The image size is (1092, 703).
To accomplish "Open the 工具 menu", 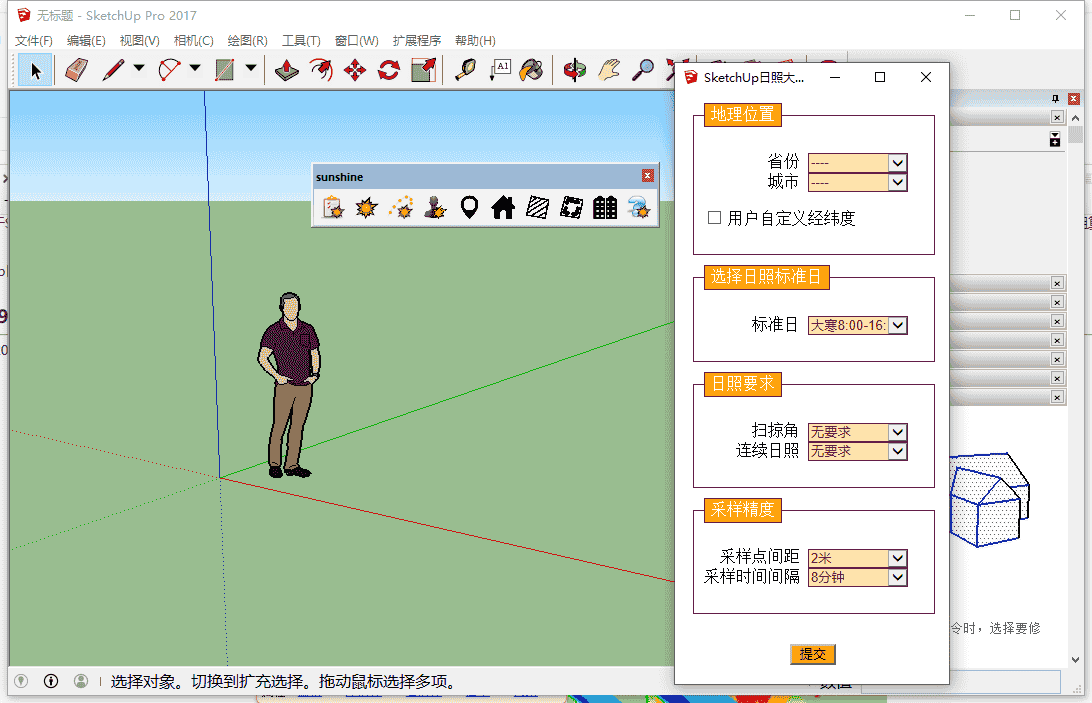I will [x=304, y=41].
